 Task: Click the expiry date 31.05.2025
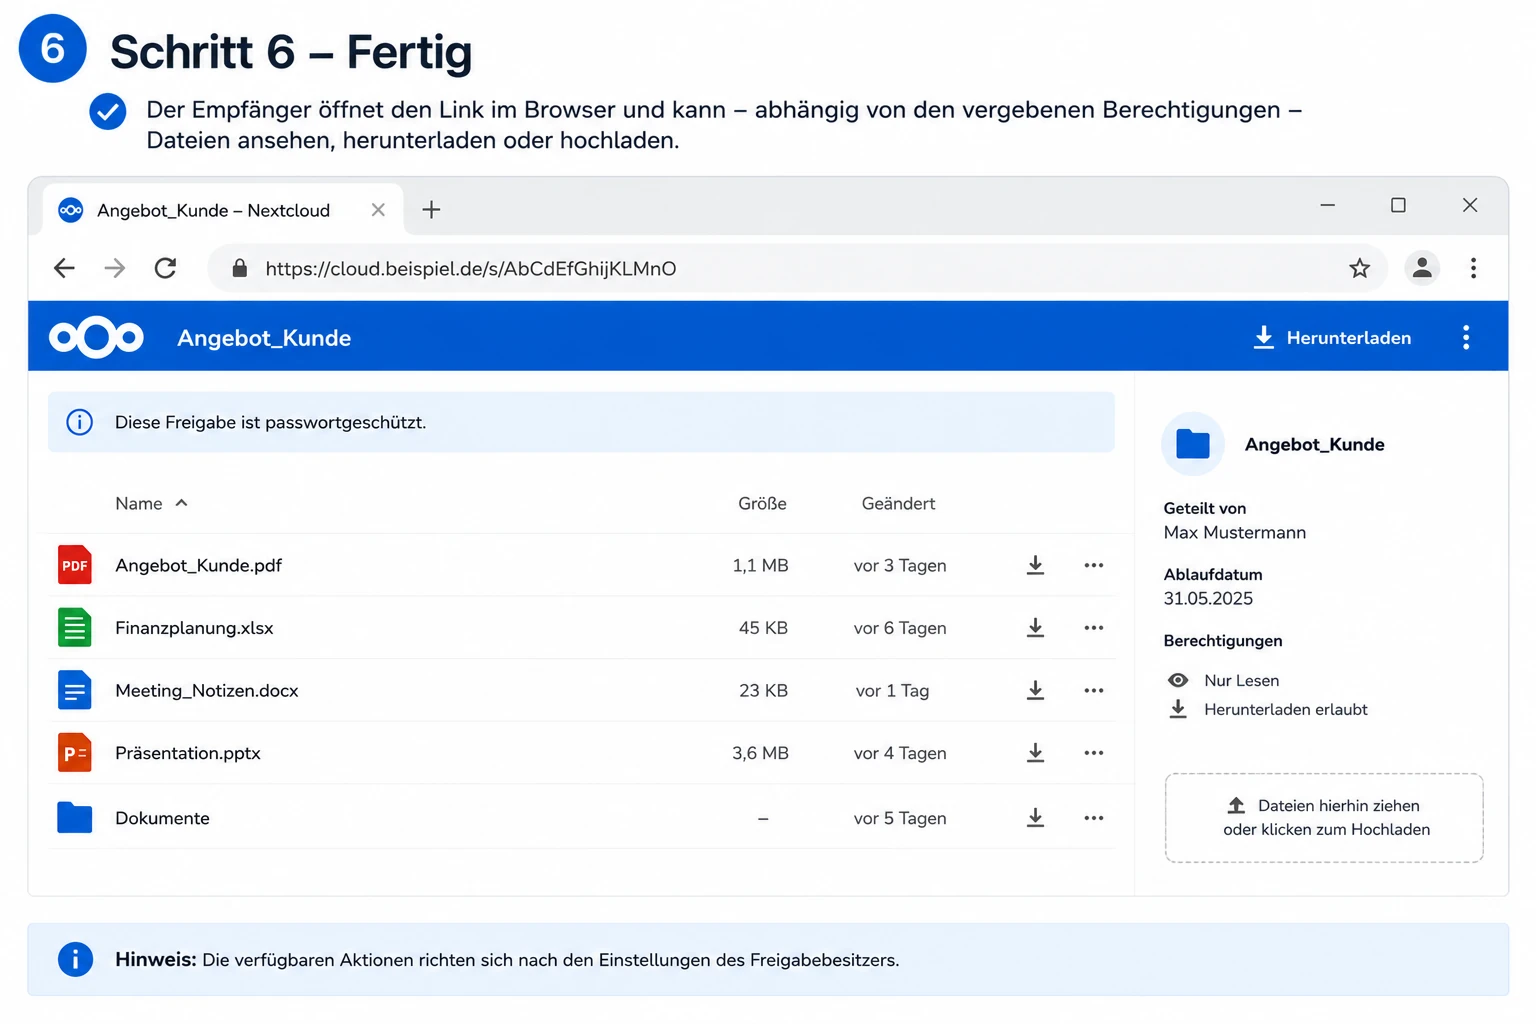tap(1208, 598)
